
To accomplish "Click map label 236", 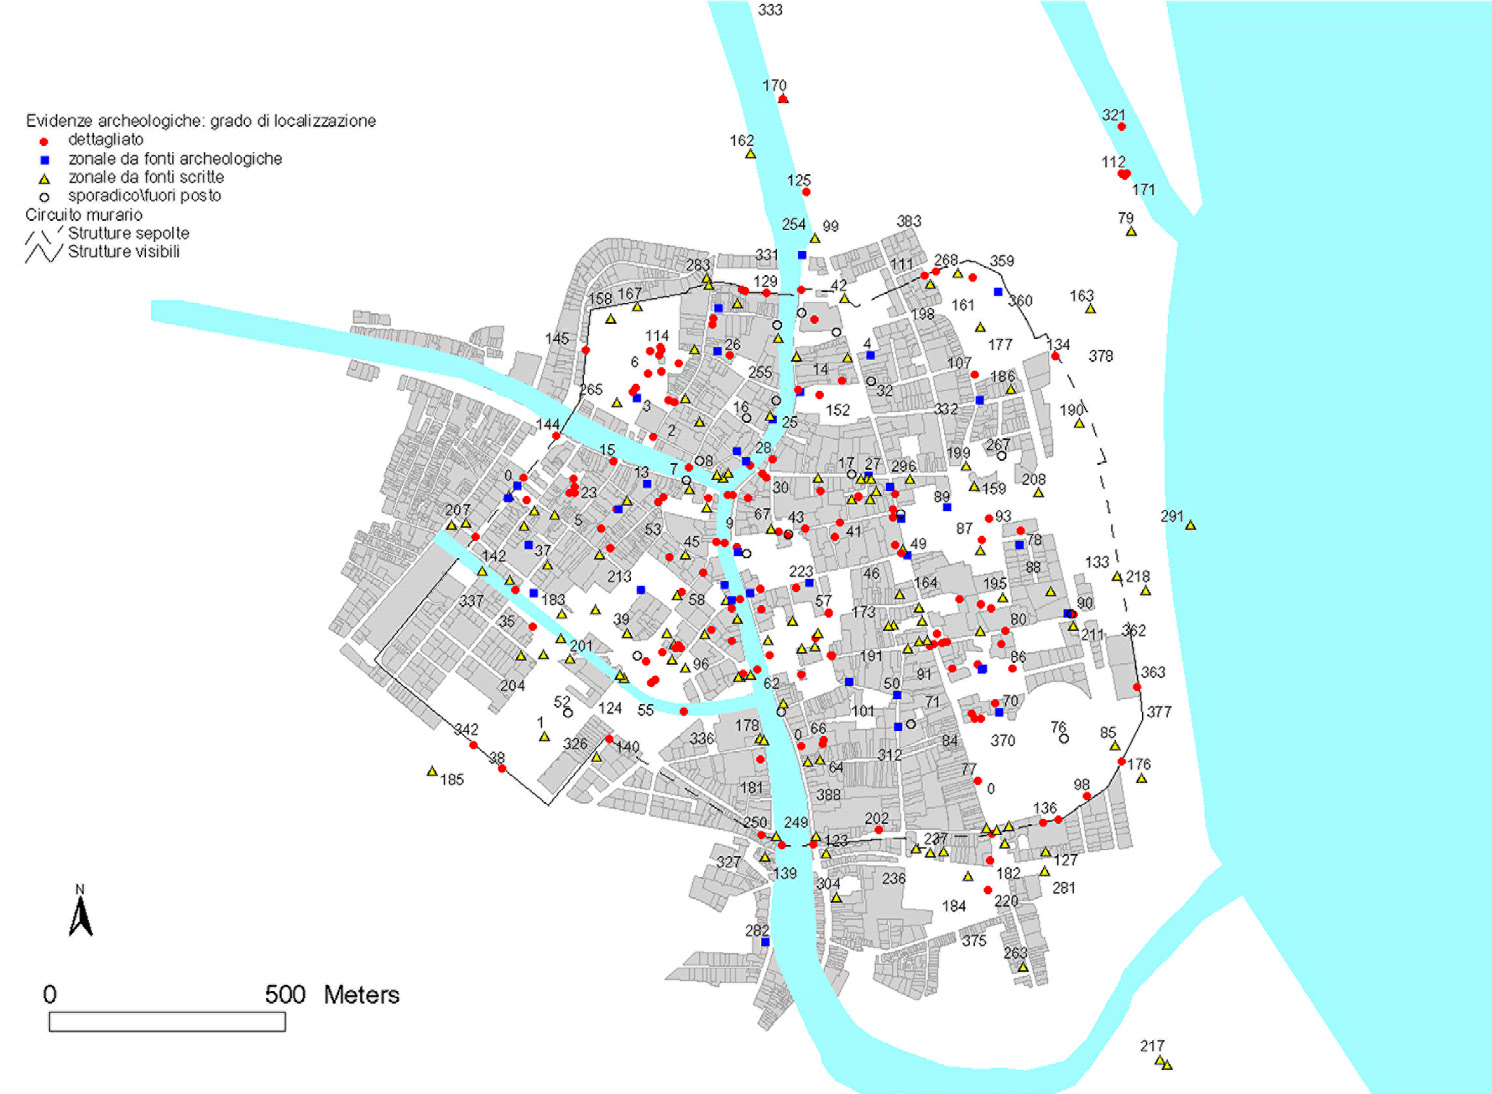I will coord(893,879).
